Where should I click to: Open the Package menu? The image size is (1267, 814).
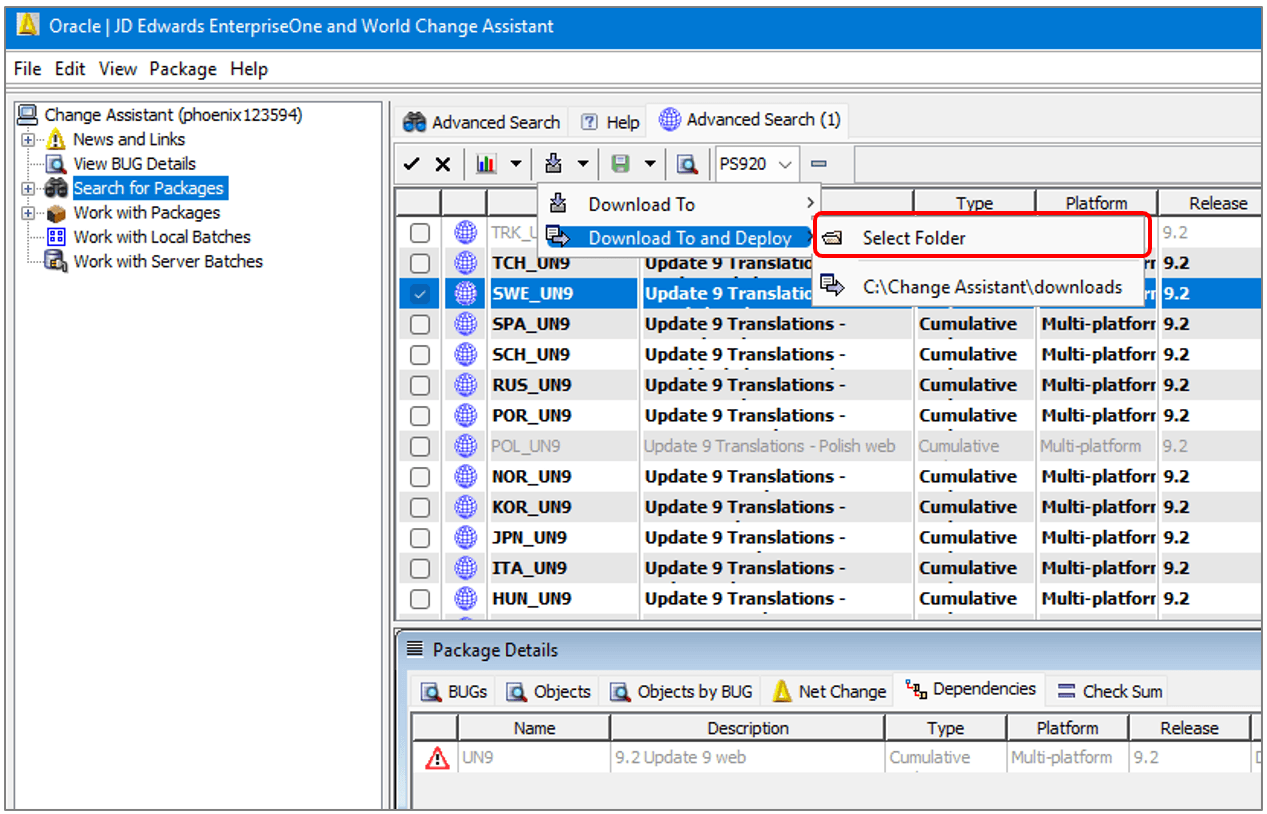click(x=183, y=69)
